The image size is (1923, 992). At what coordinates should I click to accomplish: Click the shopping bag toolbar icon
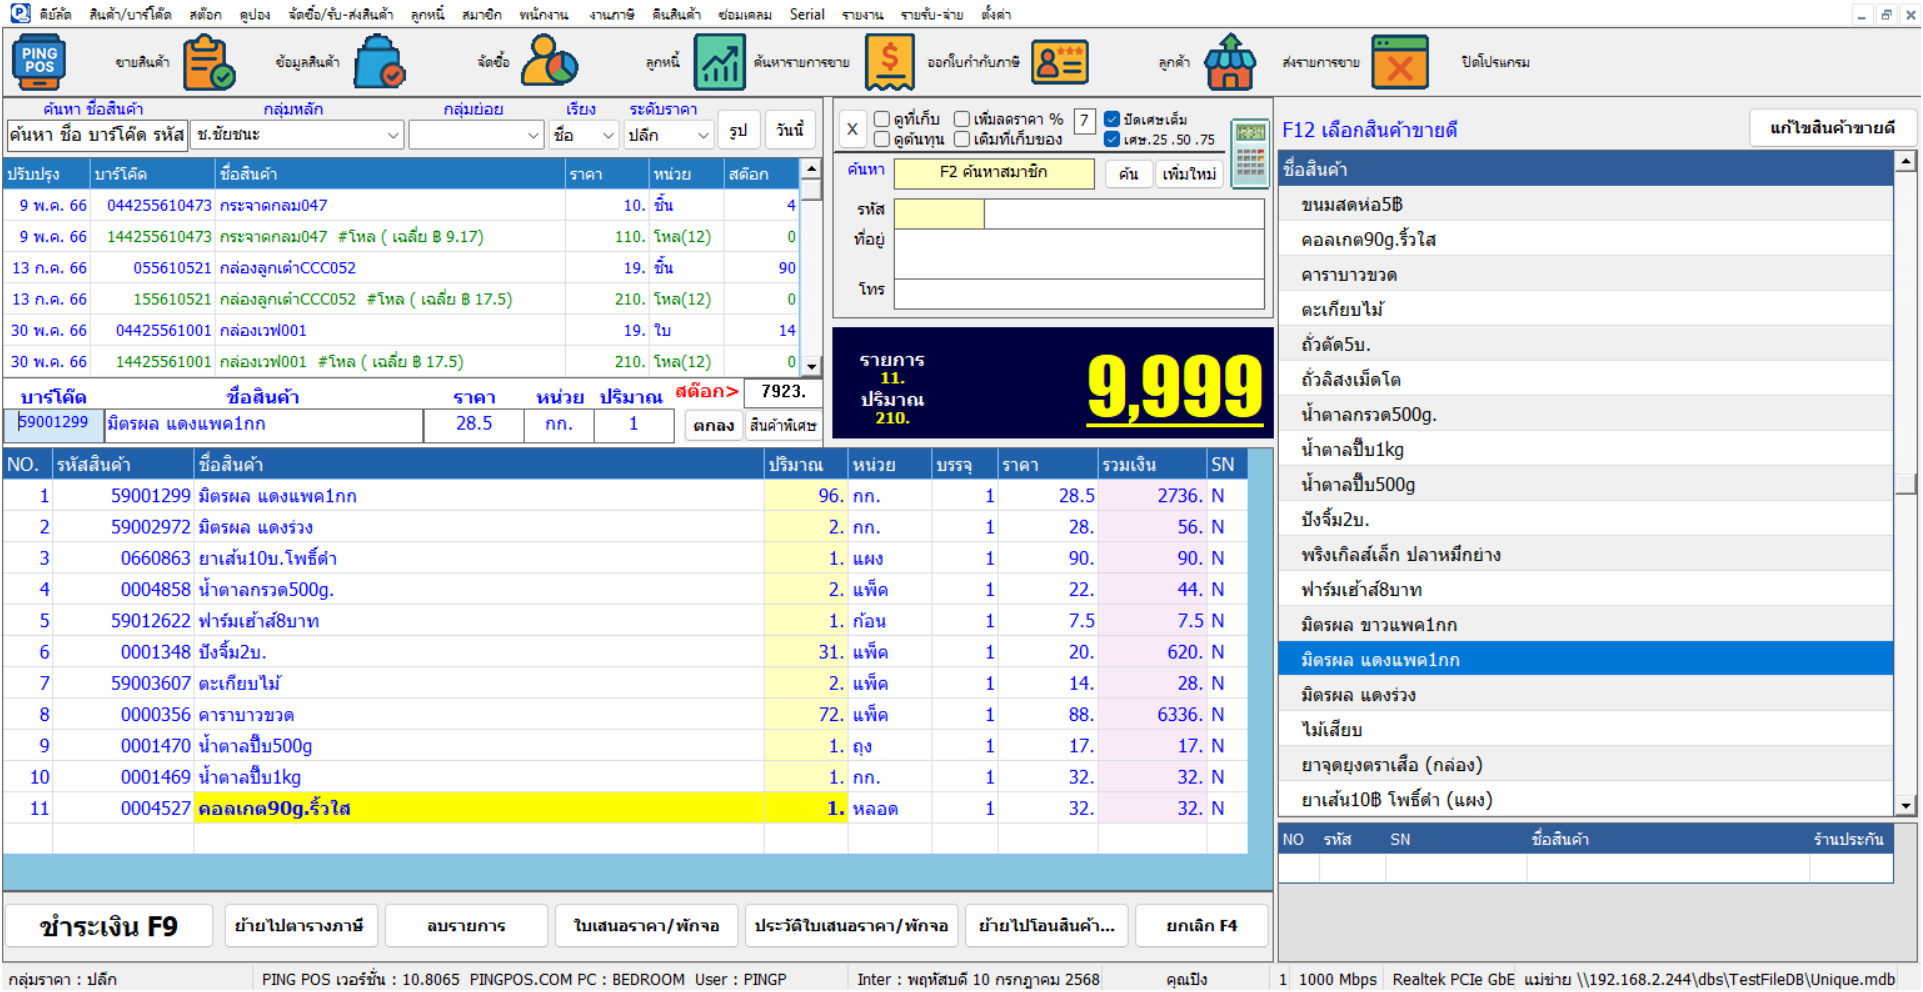tap(380, 62)
